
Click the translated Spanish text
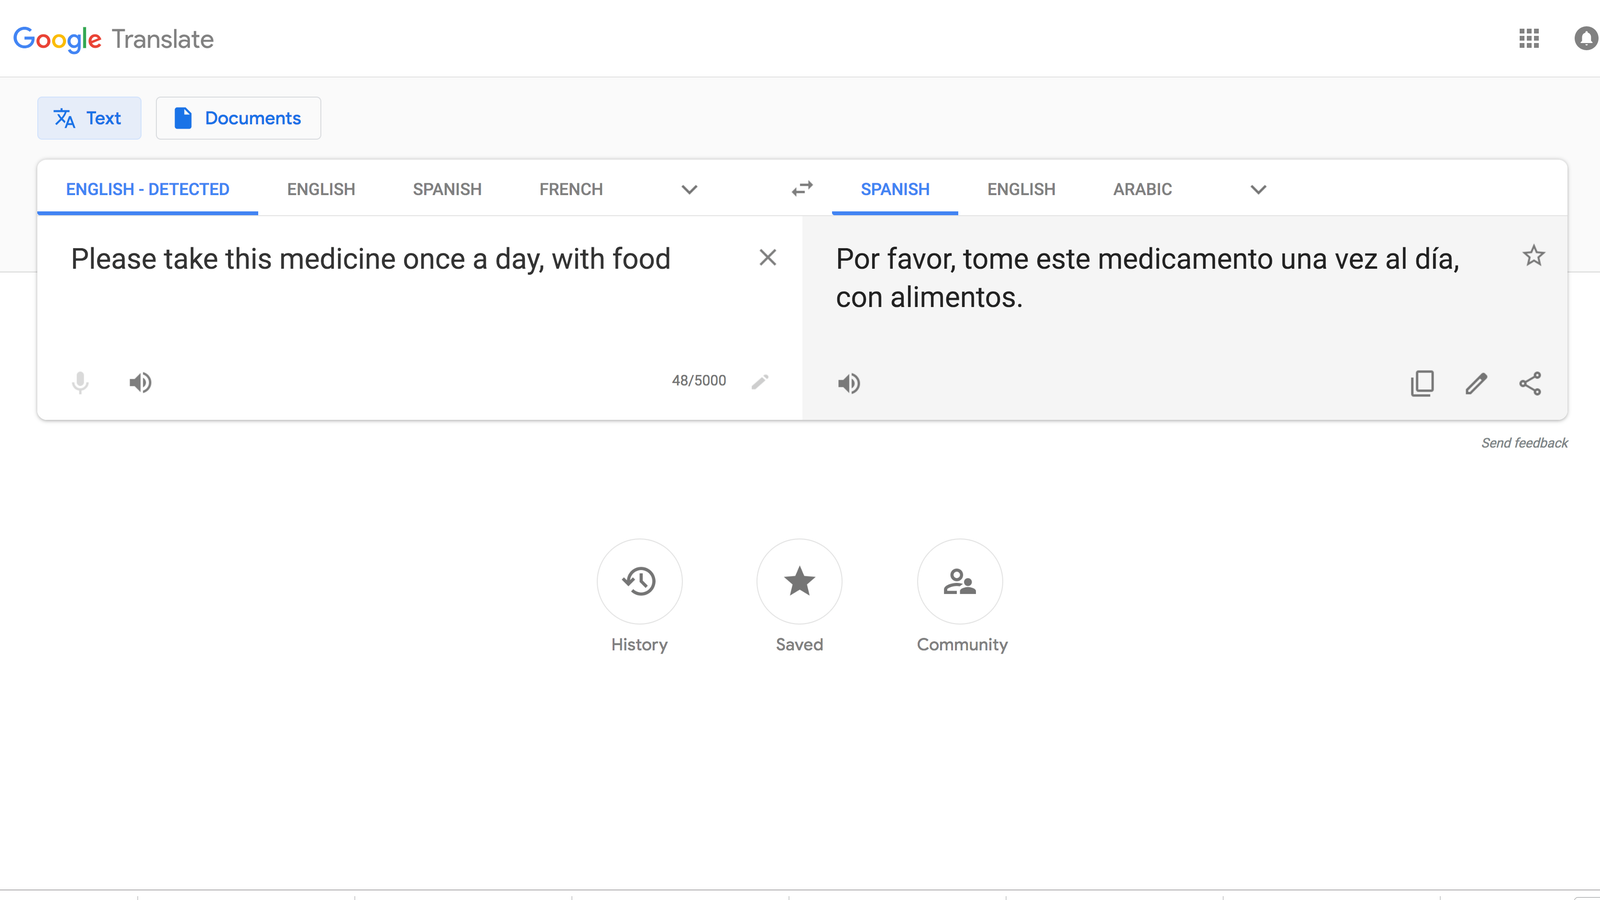click(x=1147, y=278)
